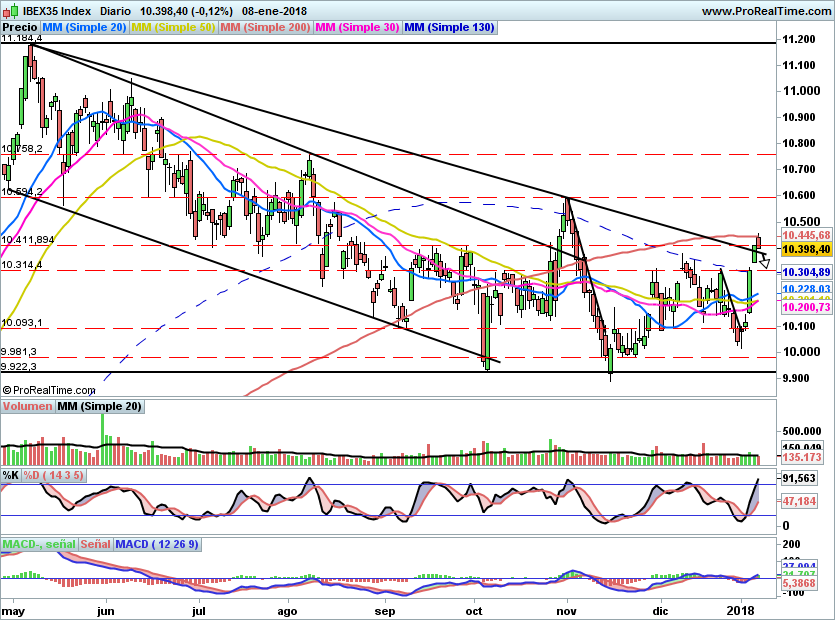Click the Volumen panel label
The width and height of the screenshot is (835, 620).
tap(27, 406)
